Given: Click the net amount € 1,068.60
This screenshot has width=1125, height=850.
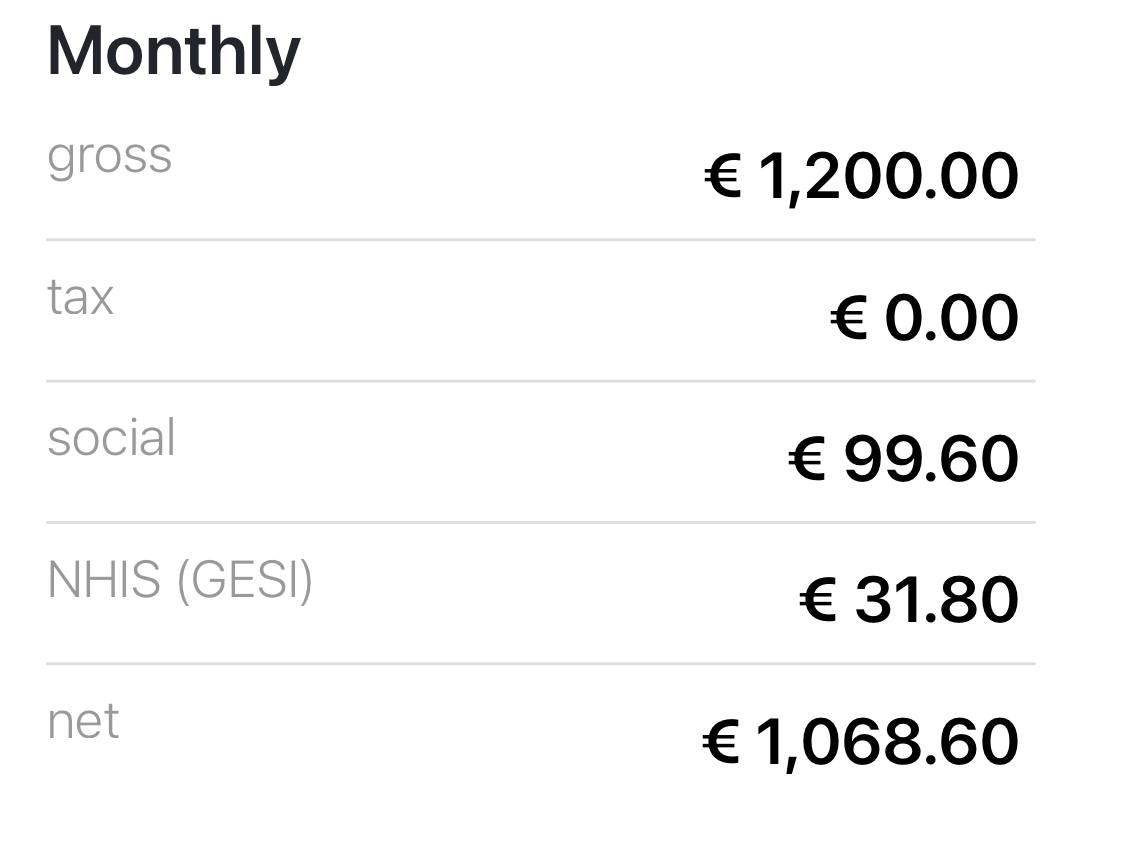Looking at the screenshot, I should 860,742.
